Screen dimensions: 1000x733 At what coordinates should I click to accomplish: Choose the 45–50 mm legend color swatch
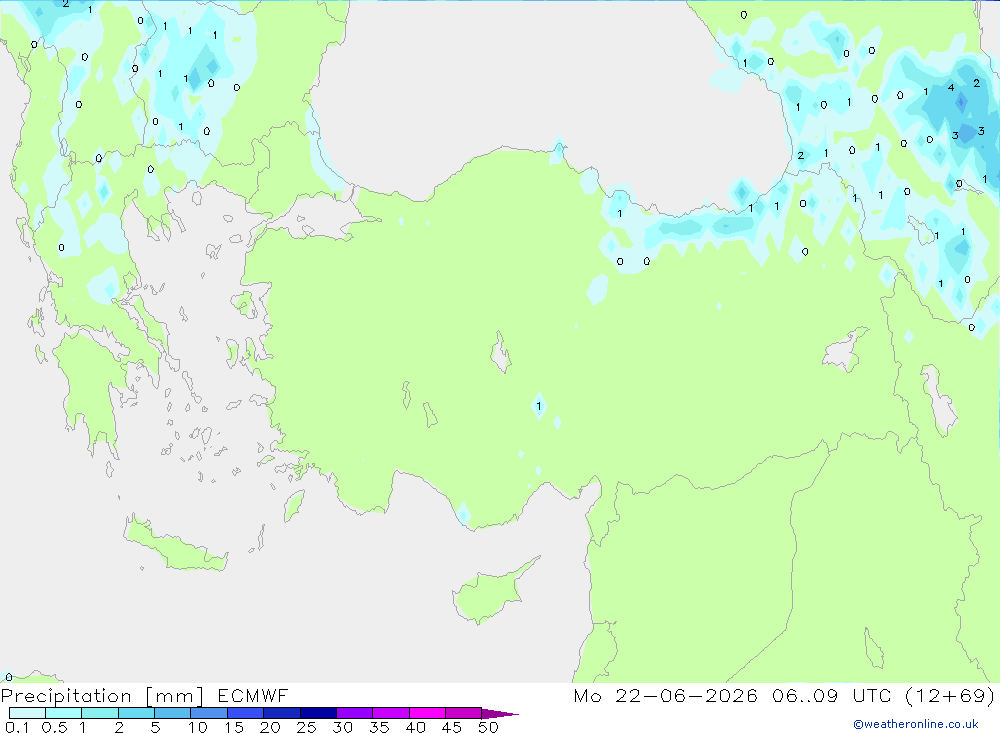464,713
